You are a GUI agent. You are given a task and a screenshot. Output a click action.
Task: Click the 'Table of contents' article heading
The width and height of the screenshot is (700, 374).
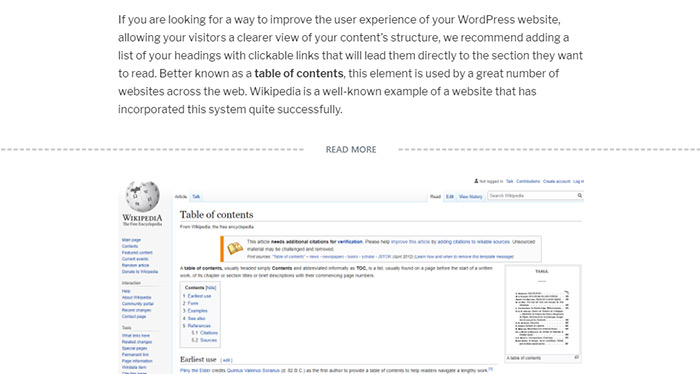click(217, 215)
